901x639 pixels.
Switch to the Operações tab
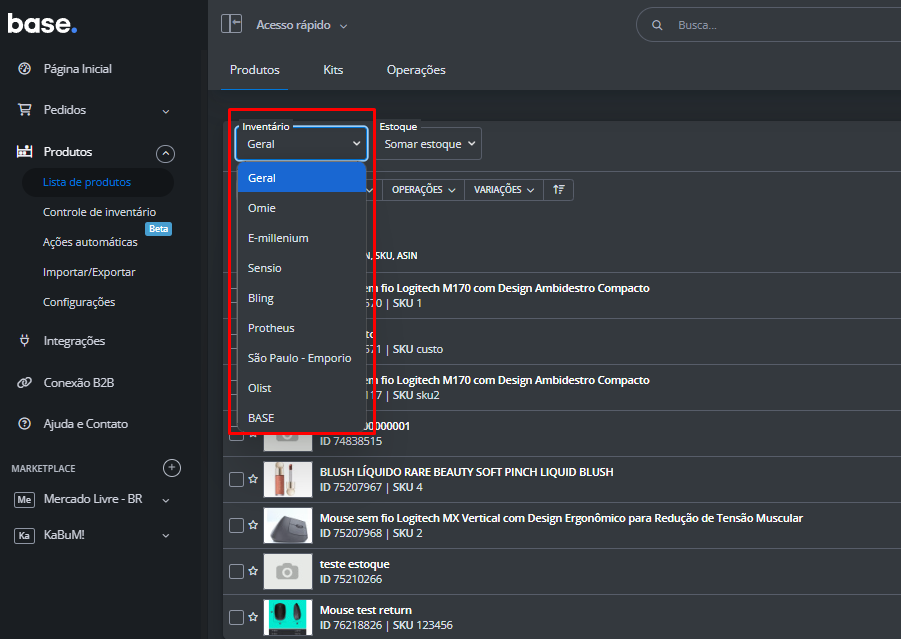point(416,70)
